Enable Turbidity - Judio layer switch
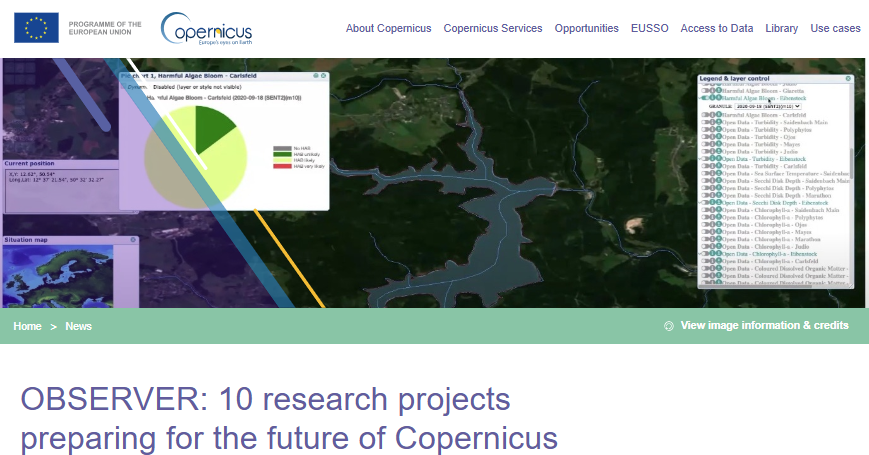 (705, 151)
